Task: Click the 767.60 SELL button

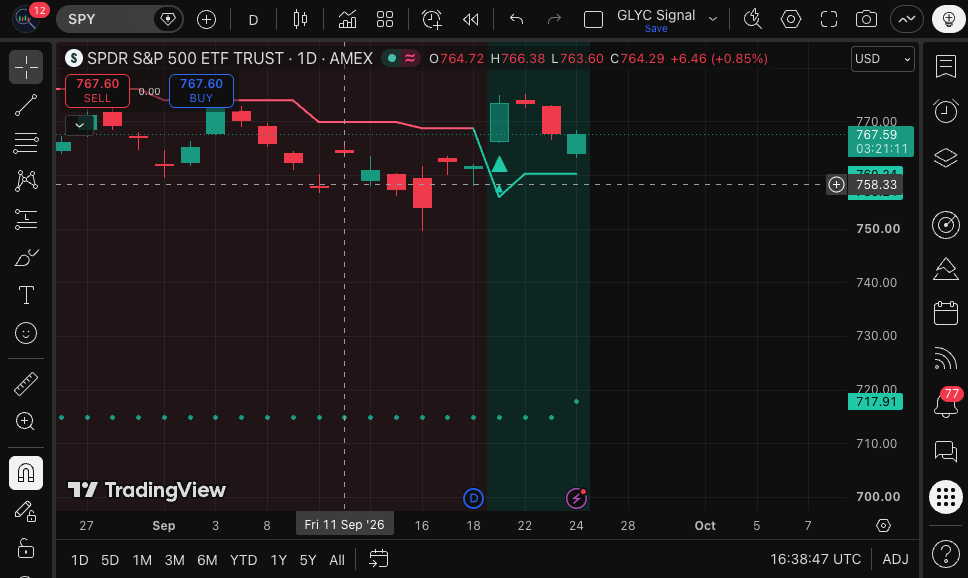Action: (98, 90)
